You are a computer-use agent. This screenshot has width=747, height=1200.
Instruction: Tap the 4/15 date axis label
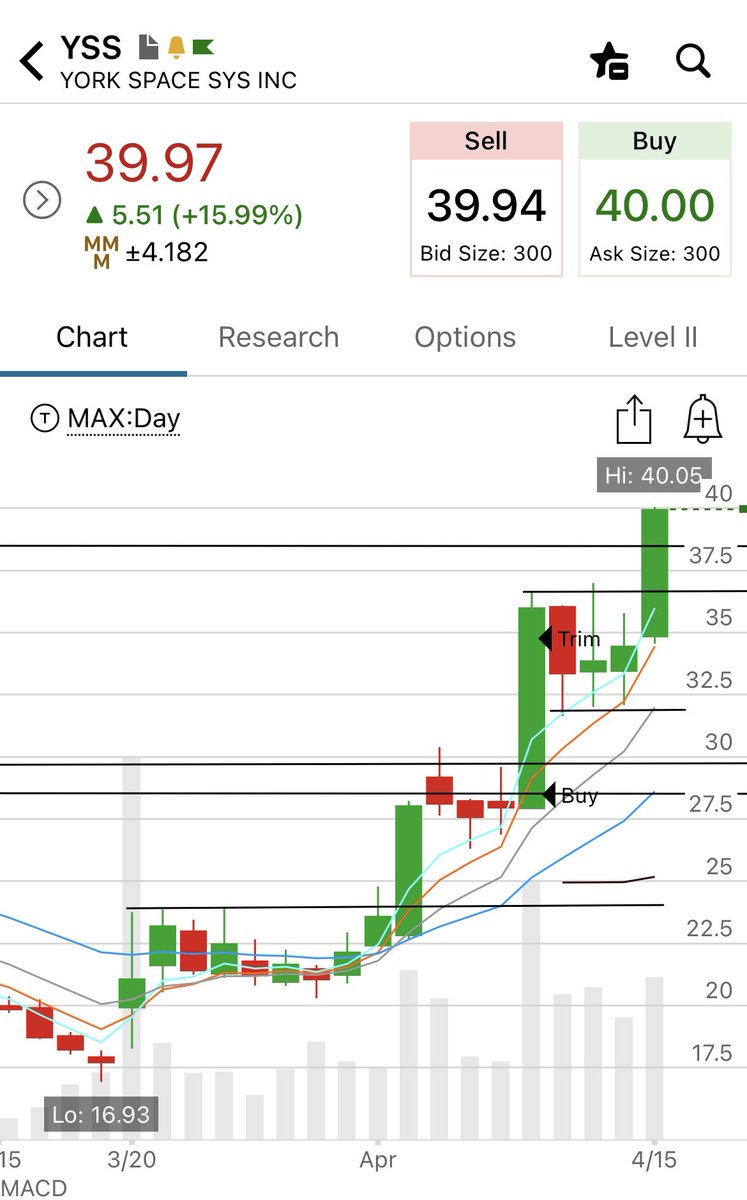653,1160
